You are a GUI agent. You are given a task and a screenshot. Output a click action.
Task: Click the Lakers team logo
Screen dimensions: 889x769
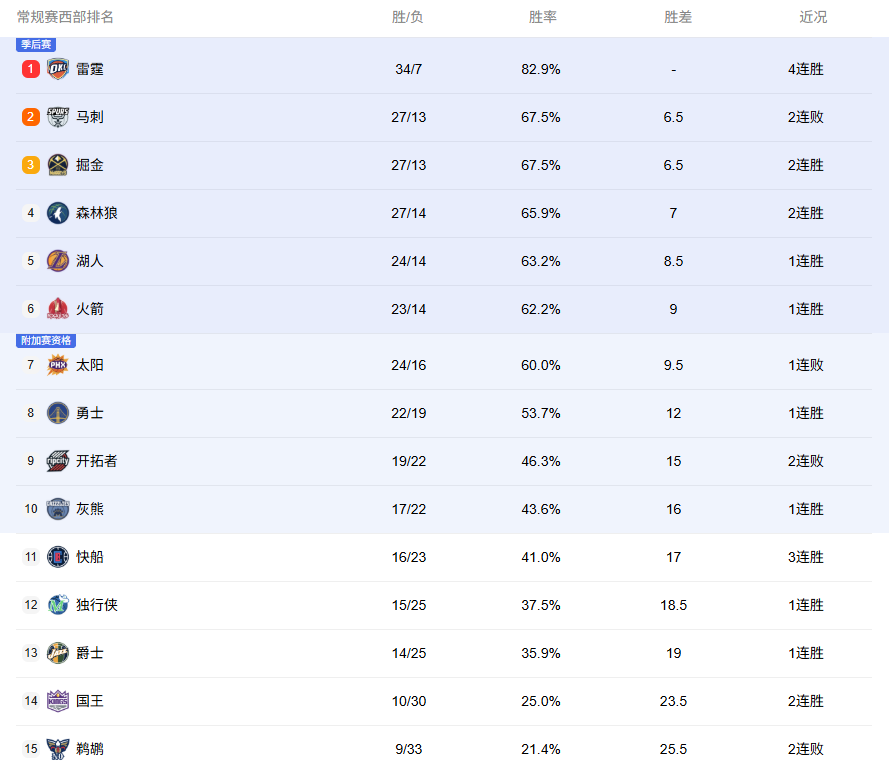(58, 261)
